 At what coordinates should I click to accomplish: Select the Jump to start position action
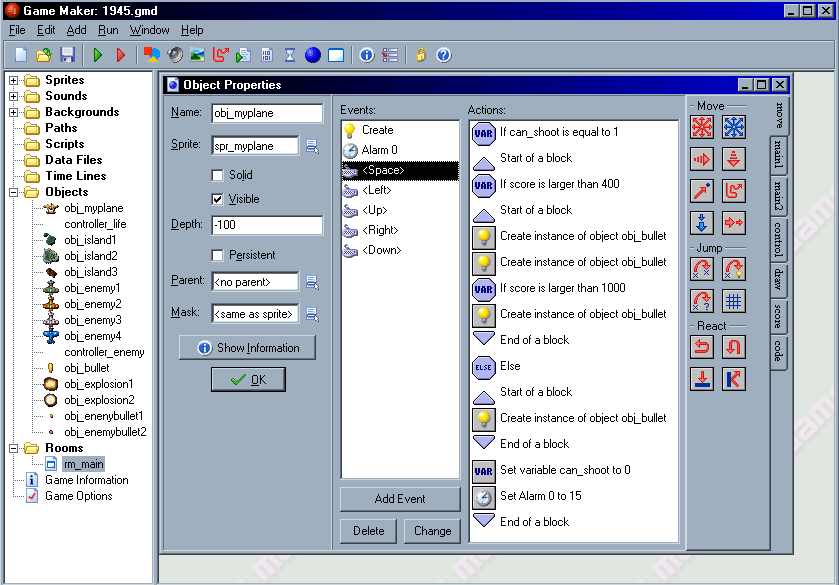coord(734,269)
